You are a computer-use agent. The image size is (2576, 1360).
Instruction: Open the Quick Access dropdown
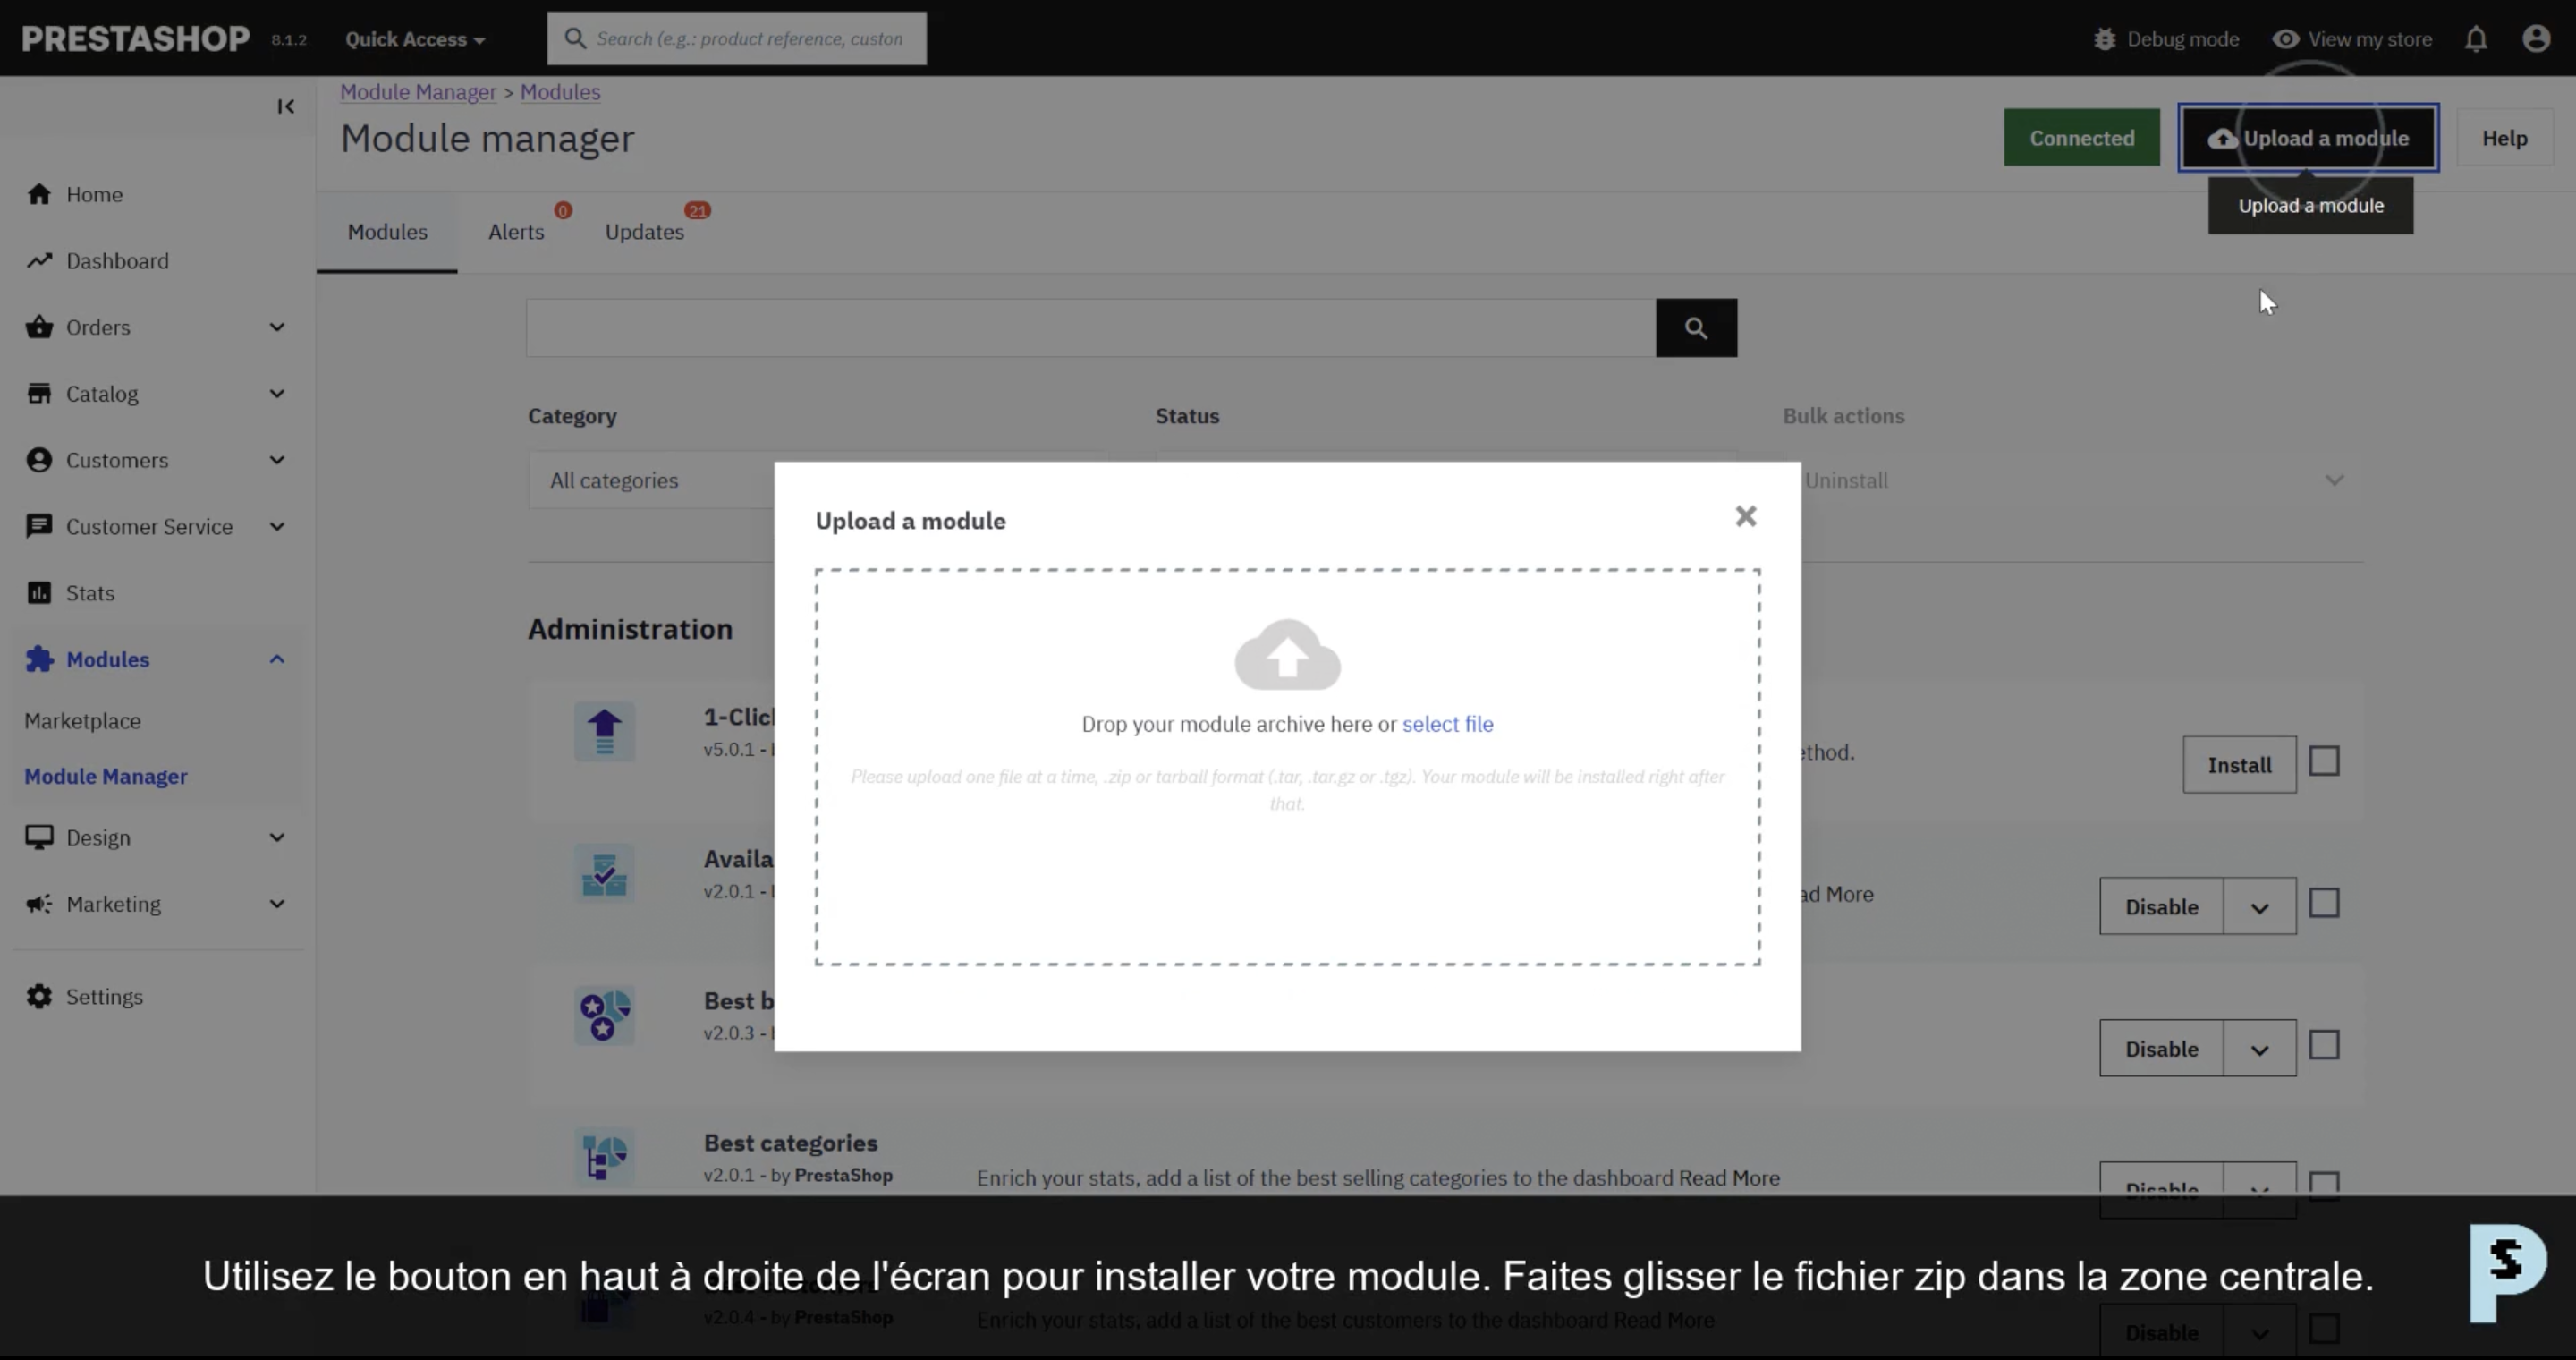(415, 39)
